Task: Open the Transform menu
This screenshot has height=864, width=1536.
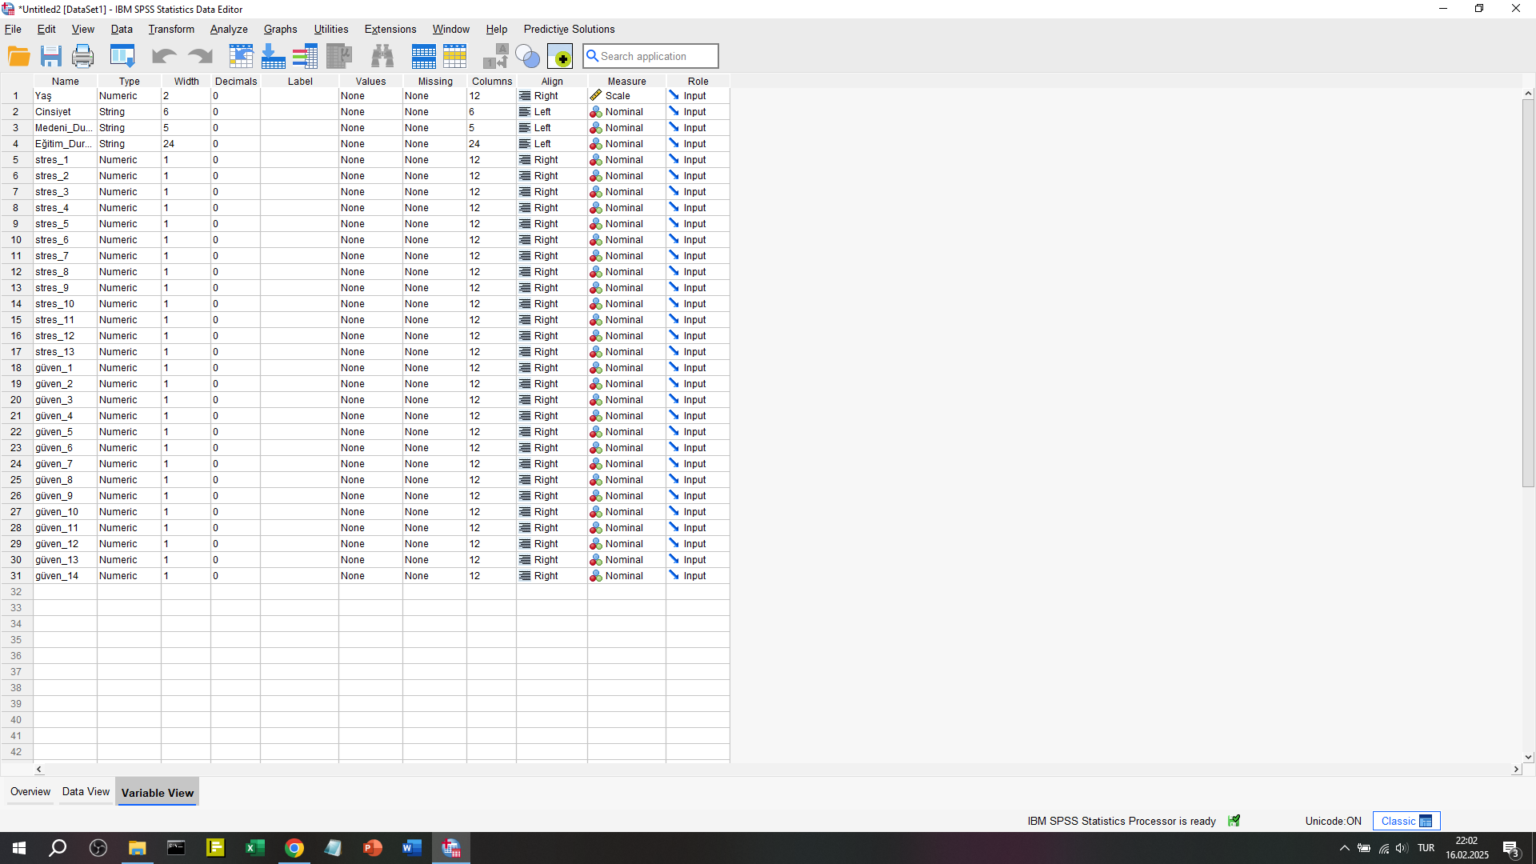Action: (x=171, y=29)
